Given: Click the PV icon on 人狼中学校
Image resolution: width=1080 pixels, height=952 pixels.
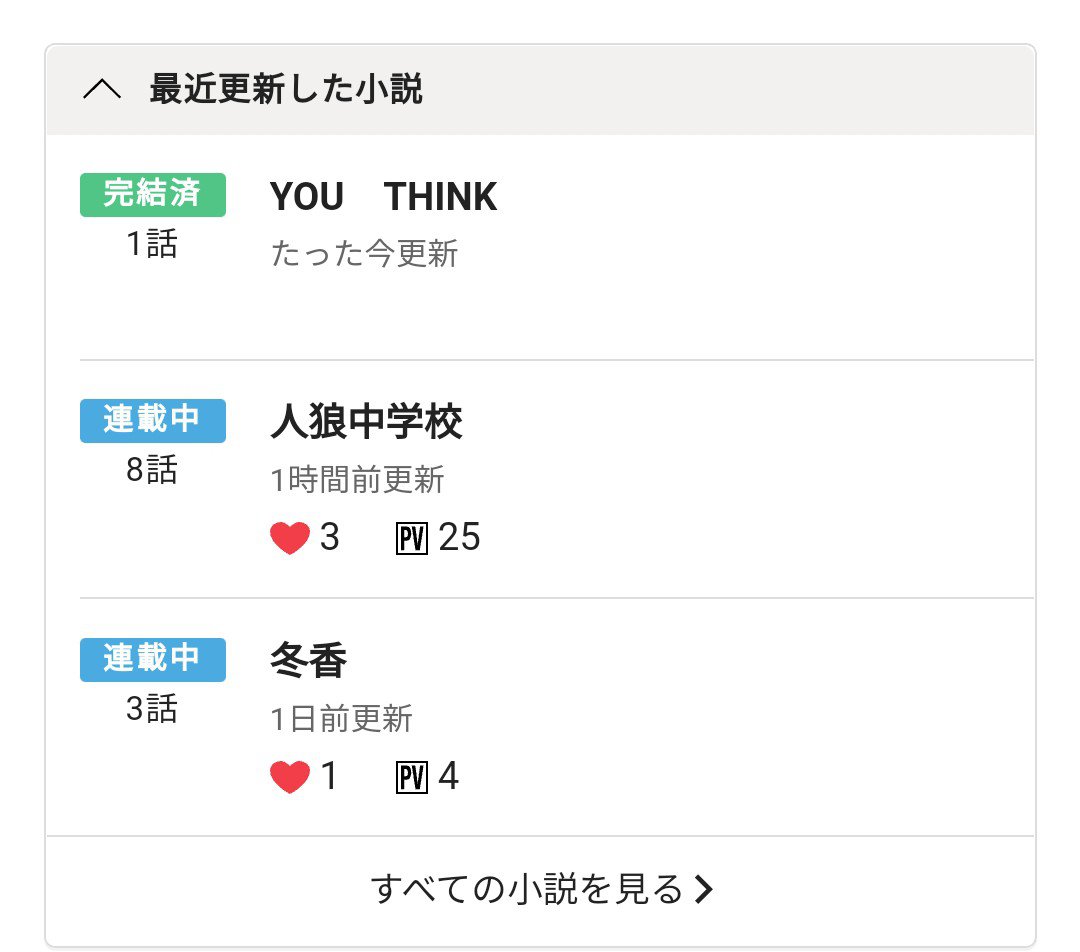Looking at the screenshot, I should pos(411,539).
